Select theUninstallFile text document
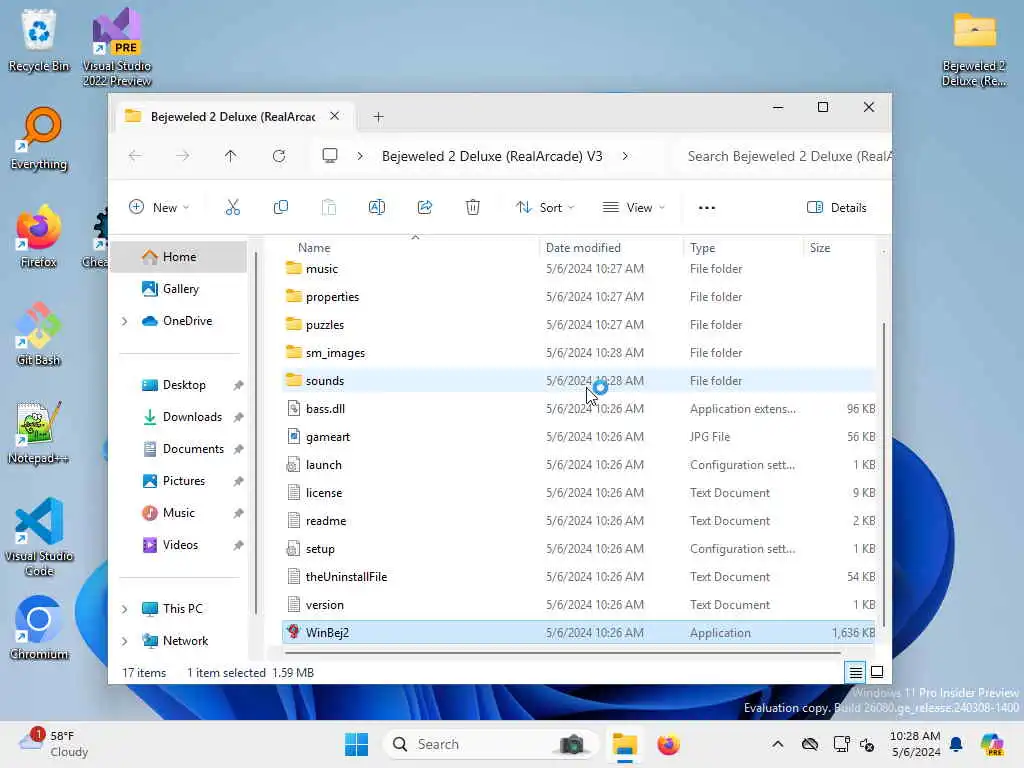 [x=579, y=578]
